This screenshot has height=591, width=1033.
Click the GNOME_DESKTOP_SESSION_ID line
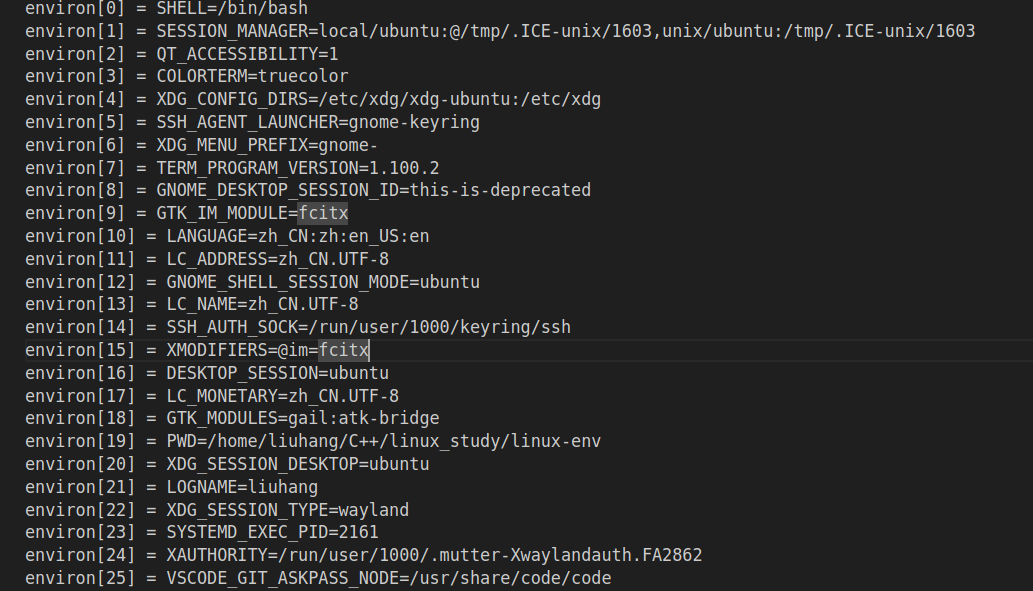pos(308,190)
